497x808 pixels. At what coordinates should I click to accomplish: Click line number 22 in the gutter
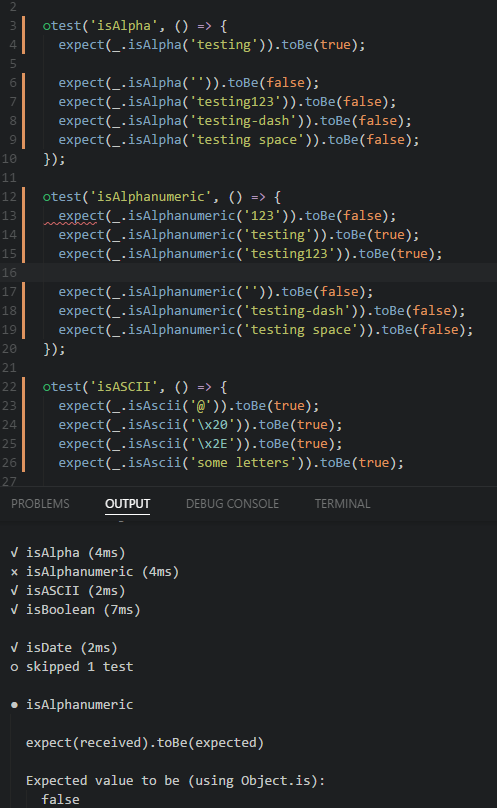click(x=9, y=387)
